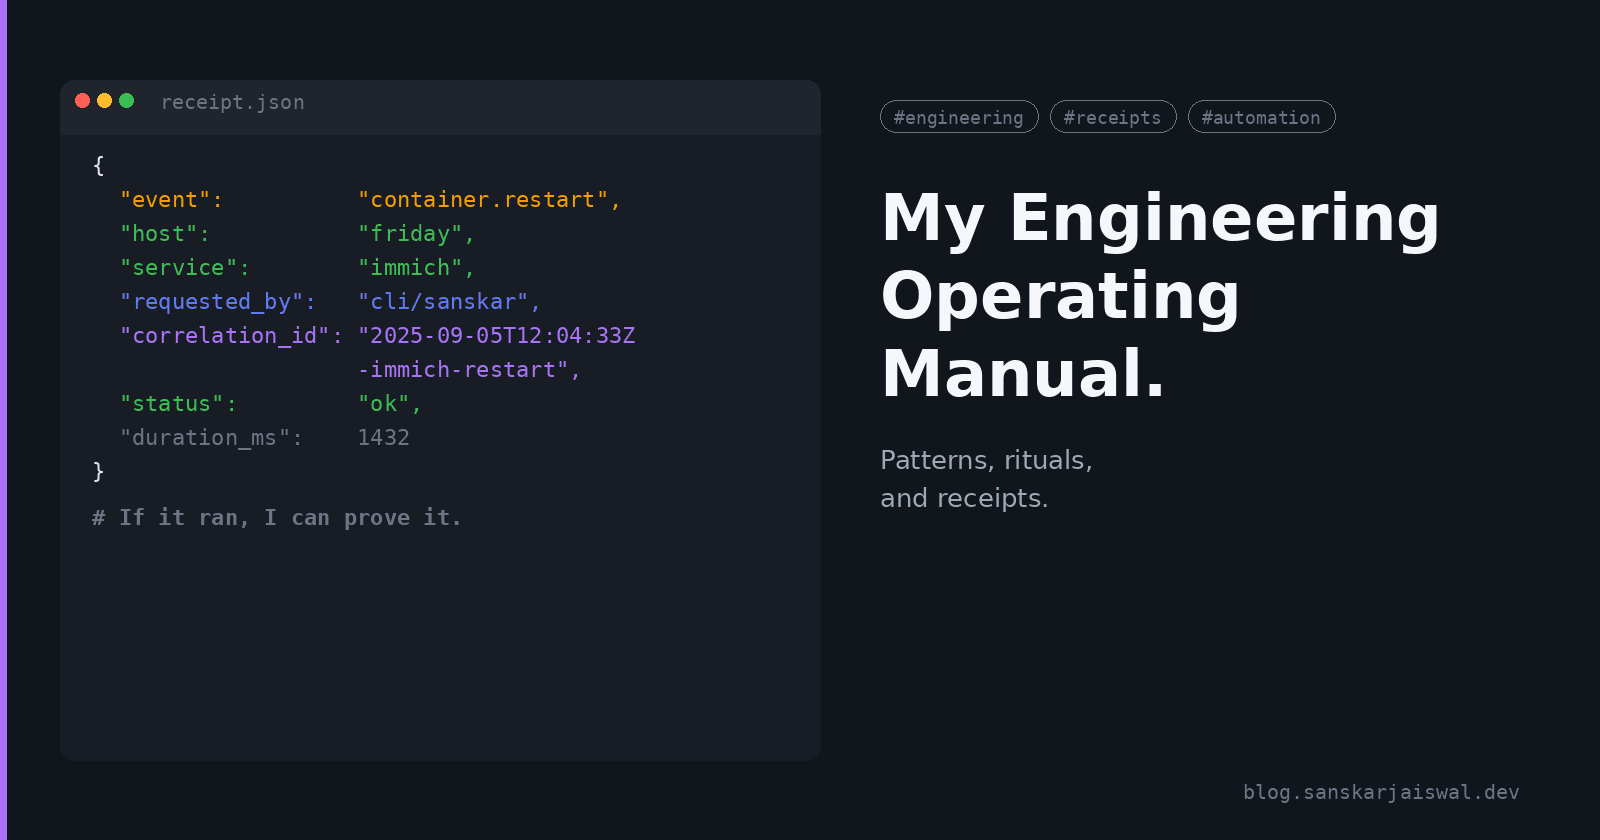The height and width of the screenshot is (840, 1600).
Task: Click the opening curly brace
Action: coord(98,166)
